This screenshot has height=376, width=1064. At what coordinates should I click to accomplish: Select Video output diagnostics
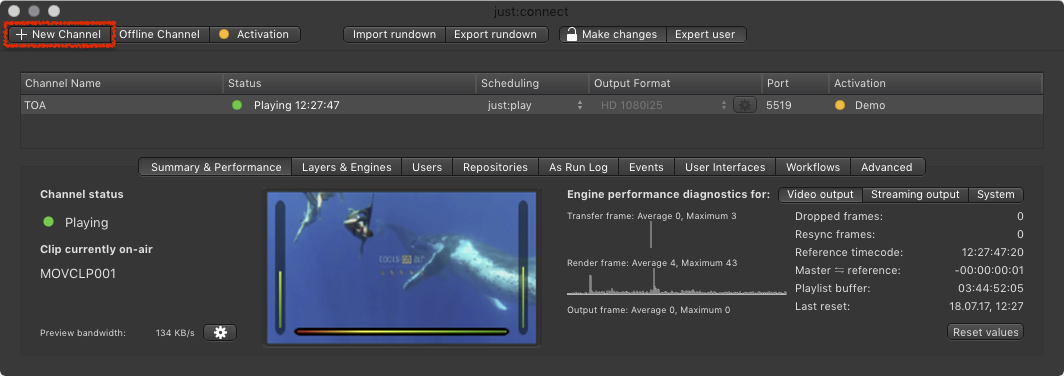tap(820, 195)
